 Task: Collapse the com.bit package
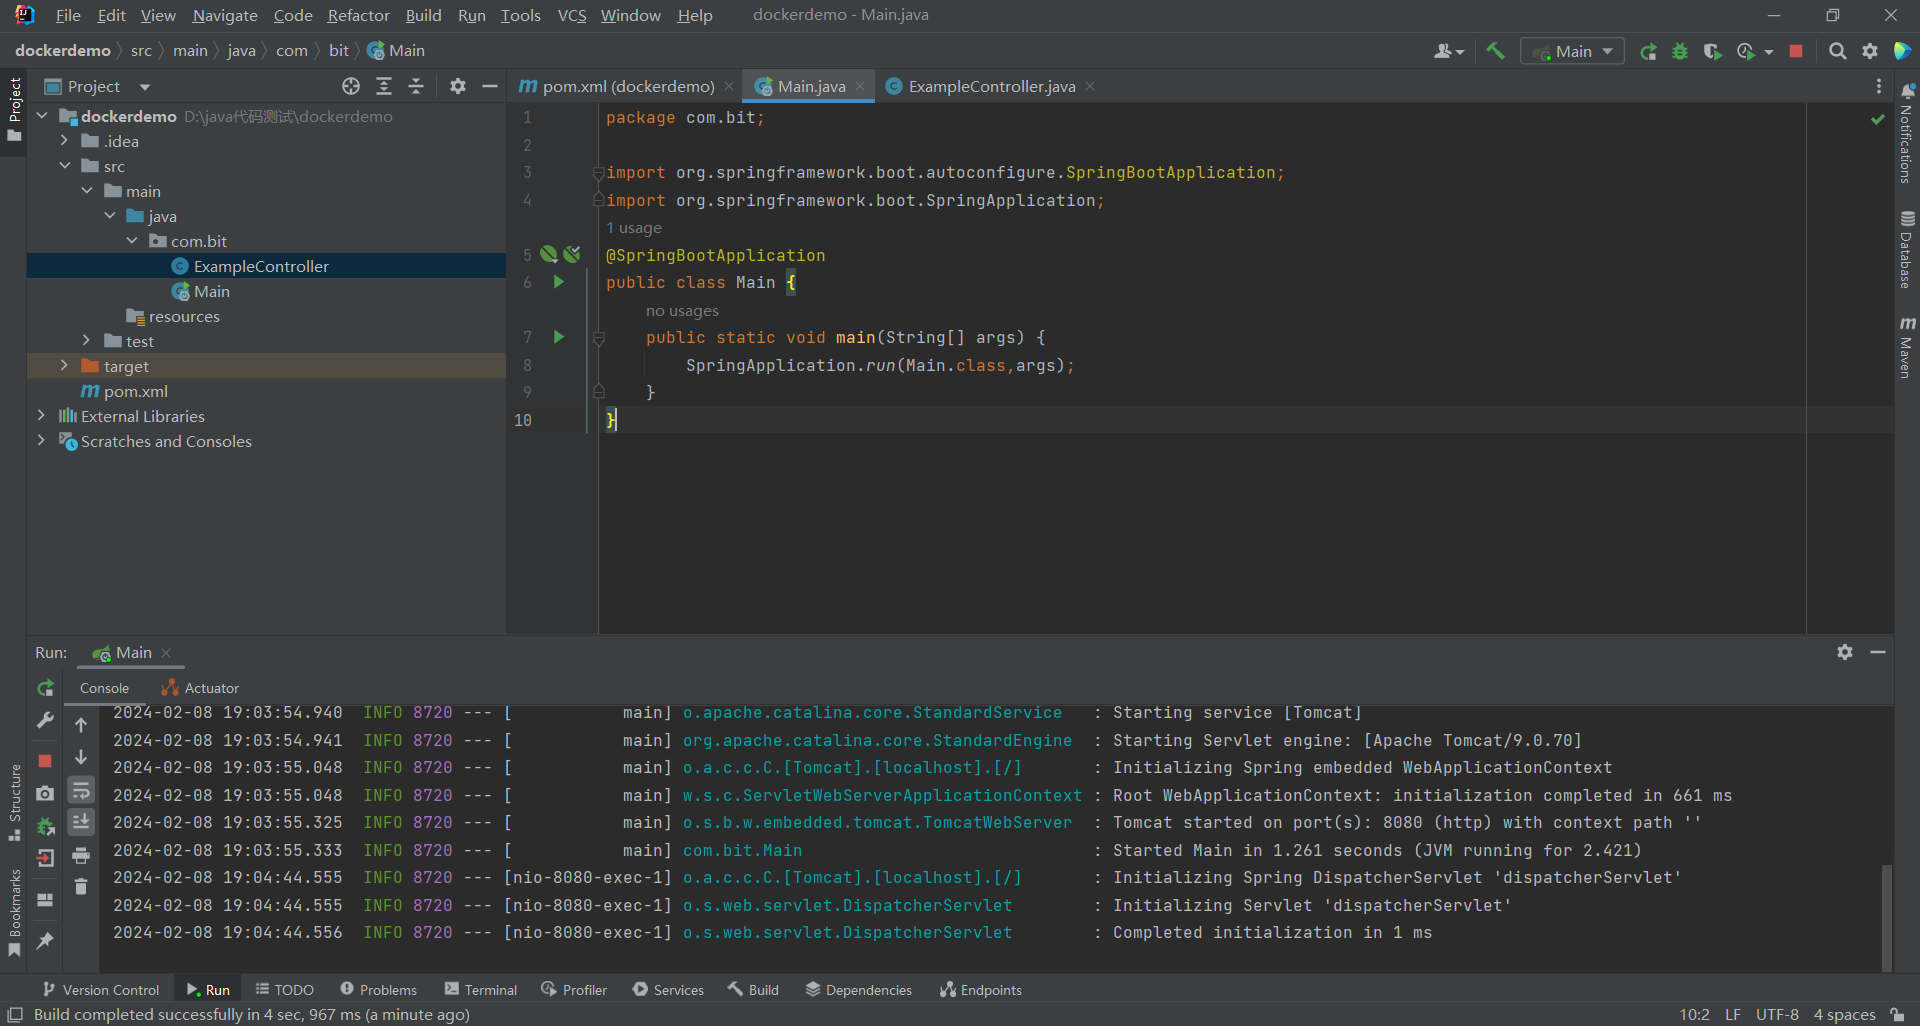click(132, 241)
